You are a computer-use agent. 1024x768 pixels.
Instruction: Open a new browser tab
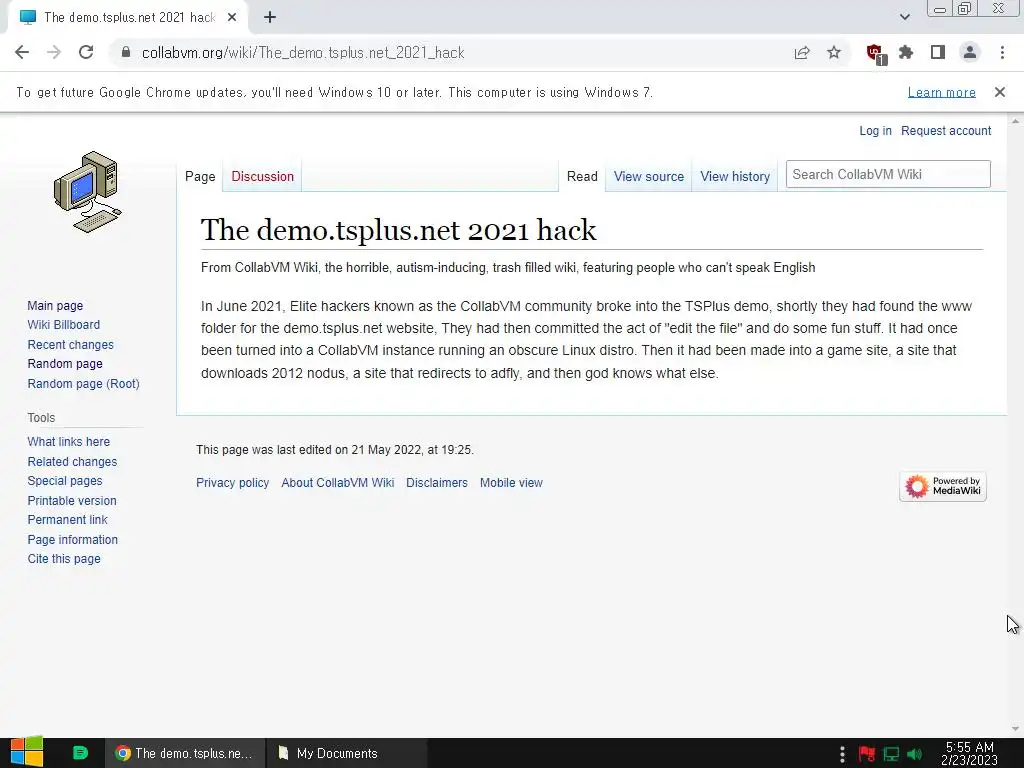point(270,18)
